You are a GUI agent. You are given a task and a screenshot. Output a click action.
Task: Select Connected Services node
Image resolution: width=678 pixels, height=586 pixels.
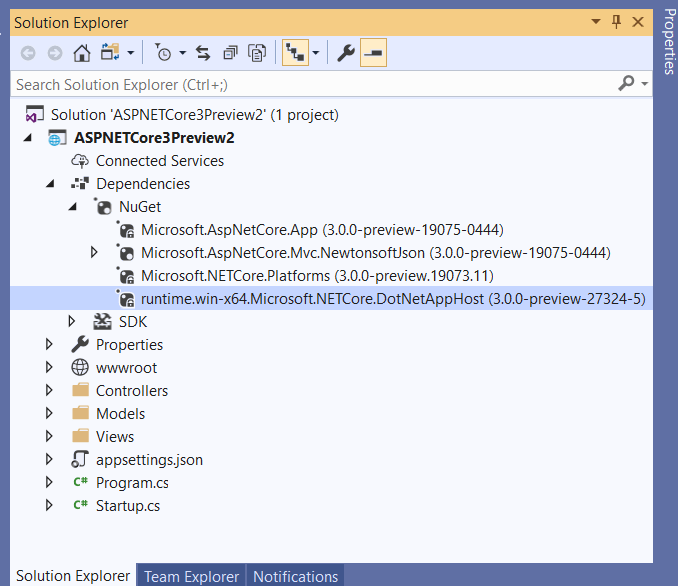[160, 160]
